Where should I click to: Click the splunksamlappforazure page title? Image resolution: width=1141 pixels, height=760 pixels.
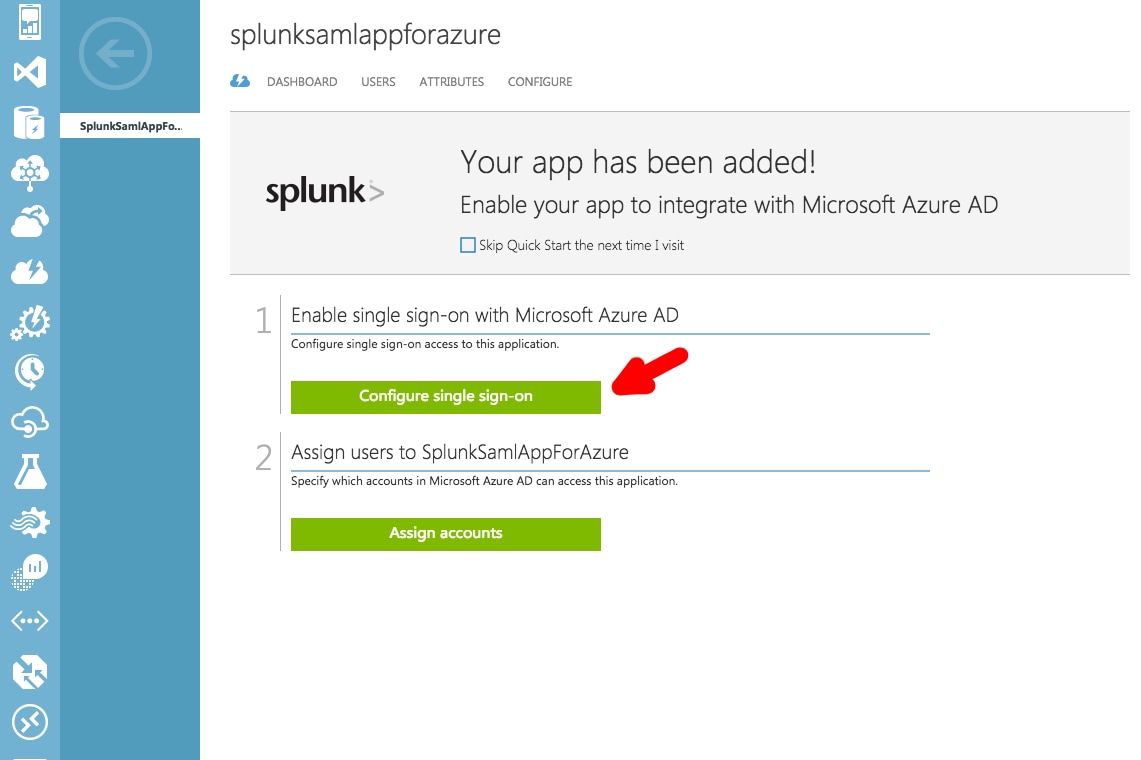pyautogui.click(x=365, y=35)
